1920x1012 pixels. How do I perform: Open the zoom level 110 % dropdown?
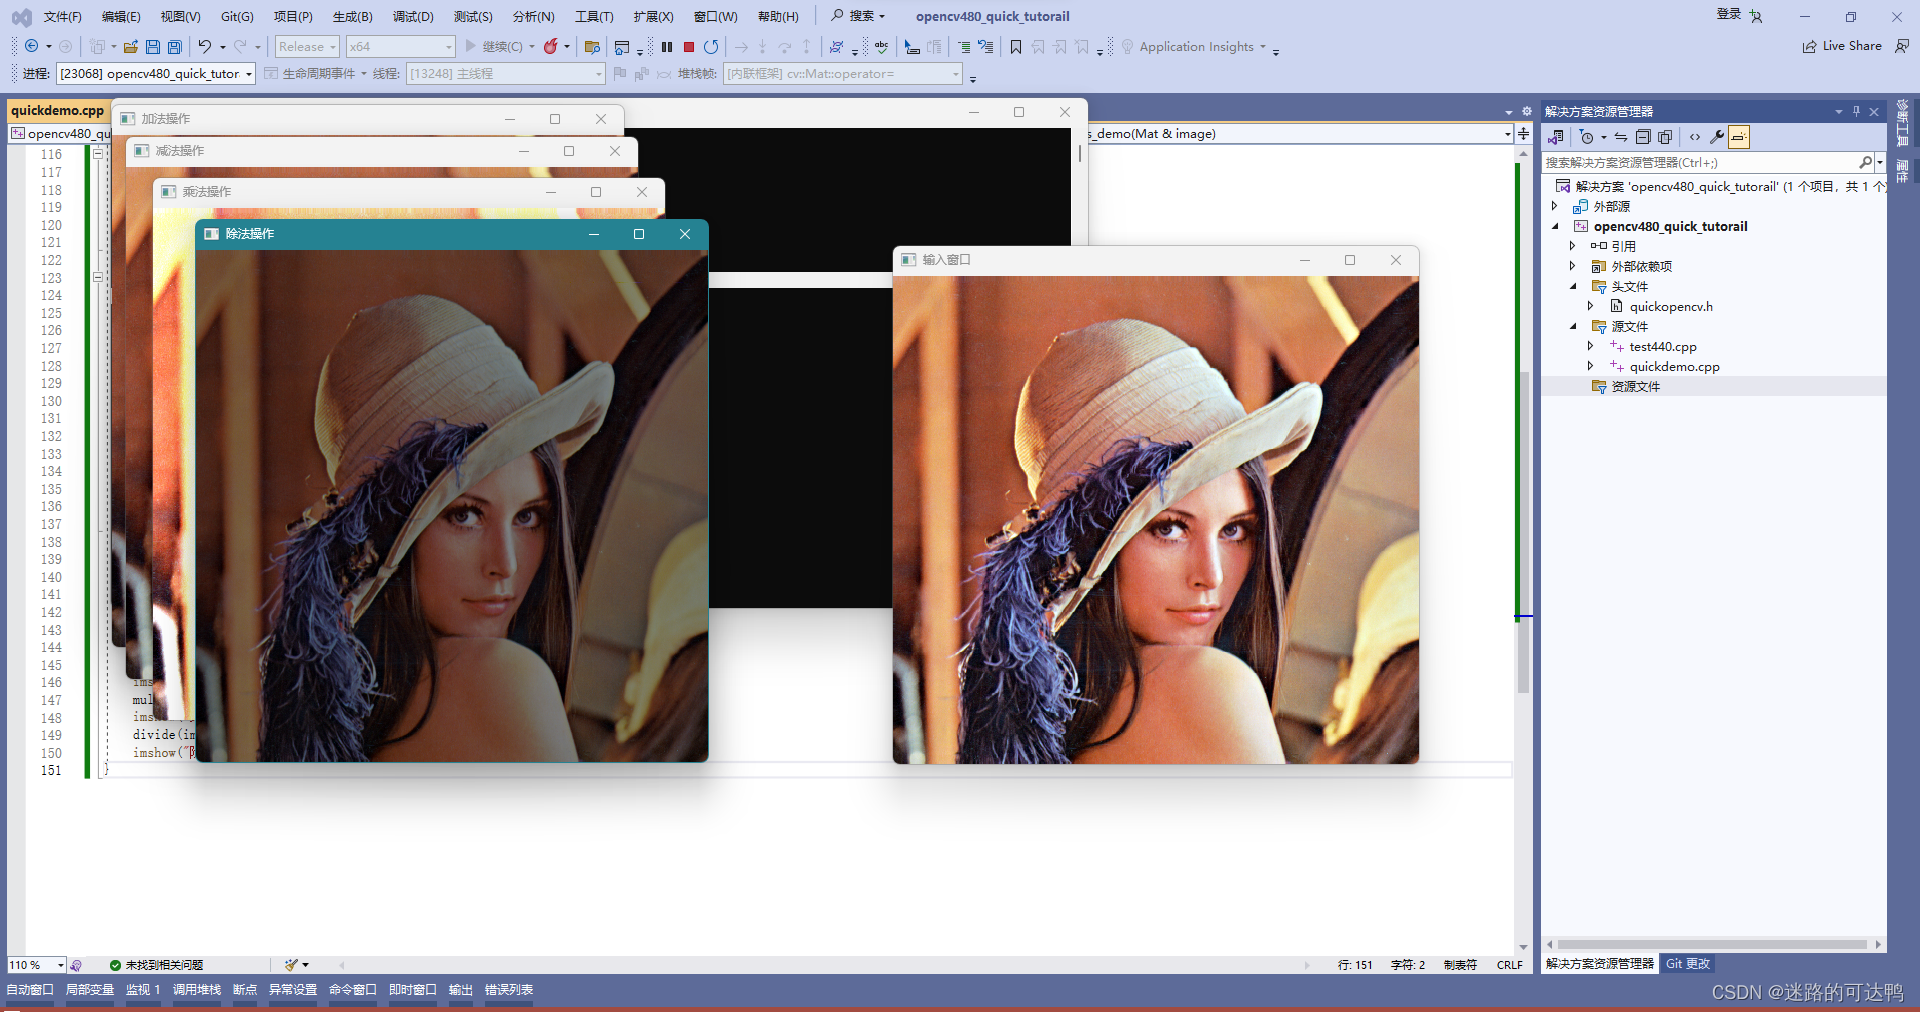tap(36, 965)
